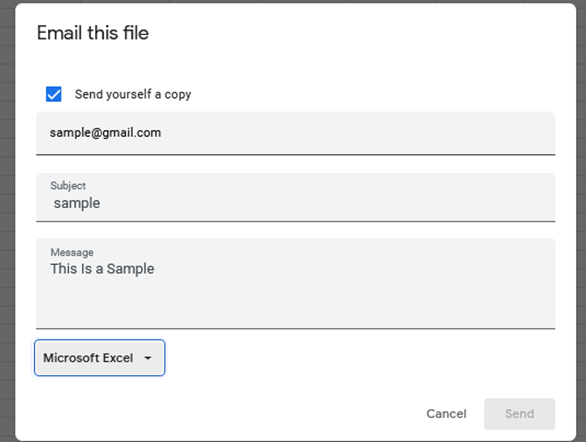The width and height of the screenshot is (586, 442).
Task: Click the Message field label
Action: click(72, 252)
